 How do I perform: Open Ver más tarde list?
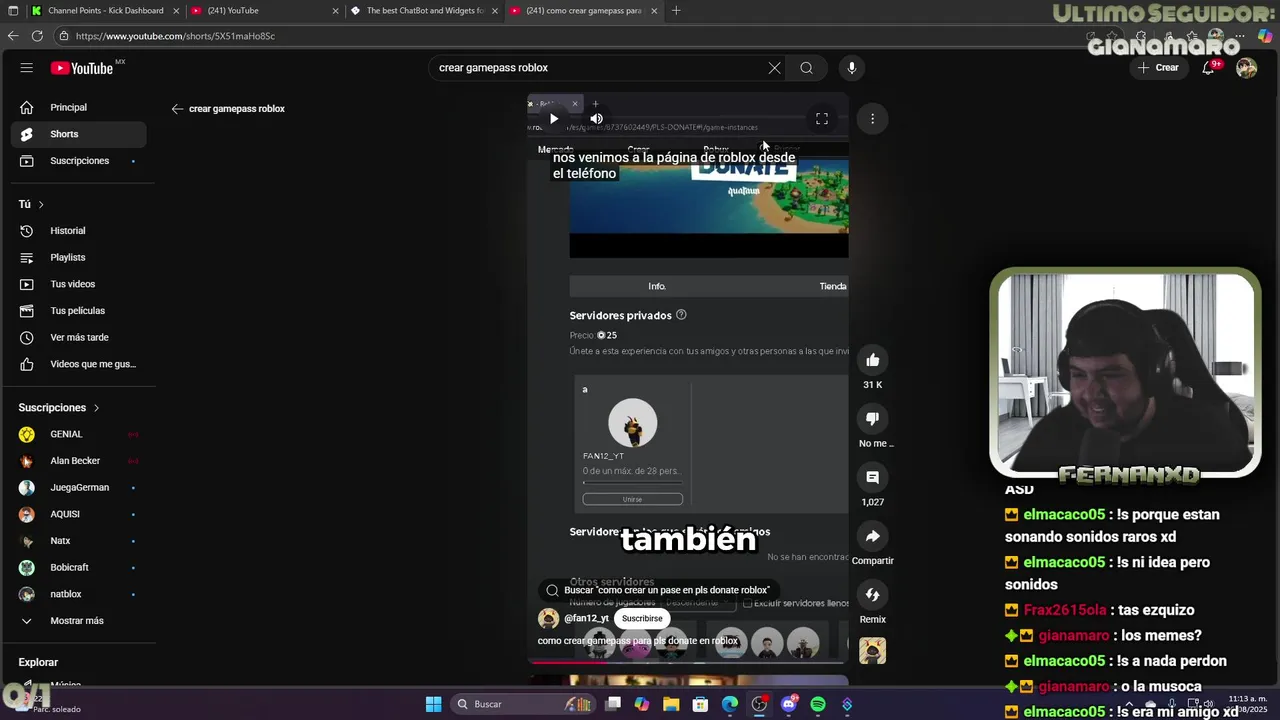click(x=77, y=338)
